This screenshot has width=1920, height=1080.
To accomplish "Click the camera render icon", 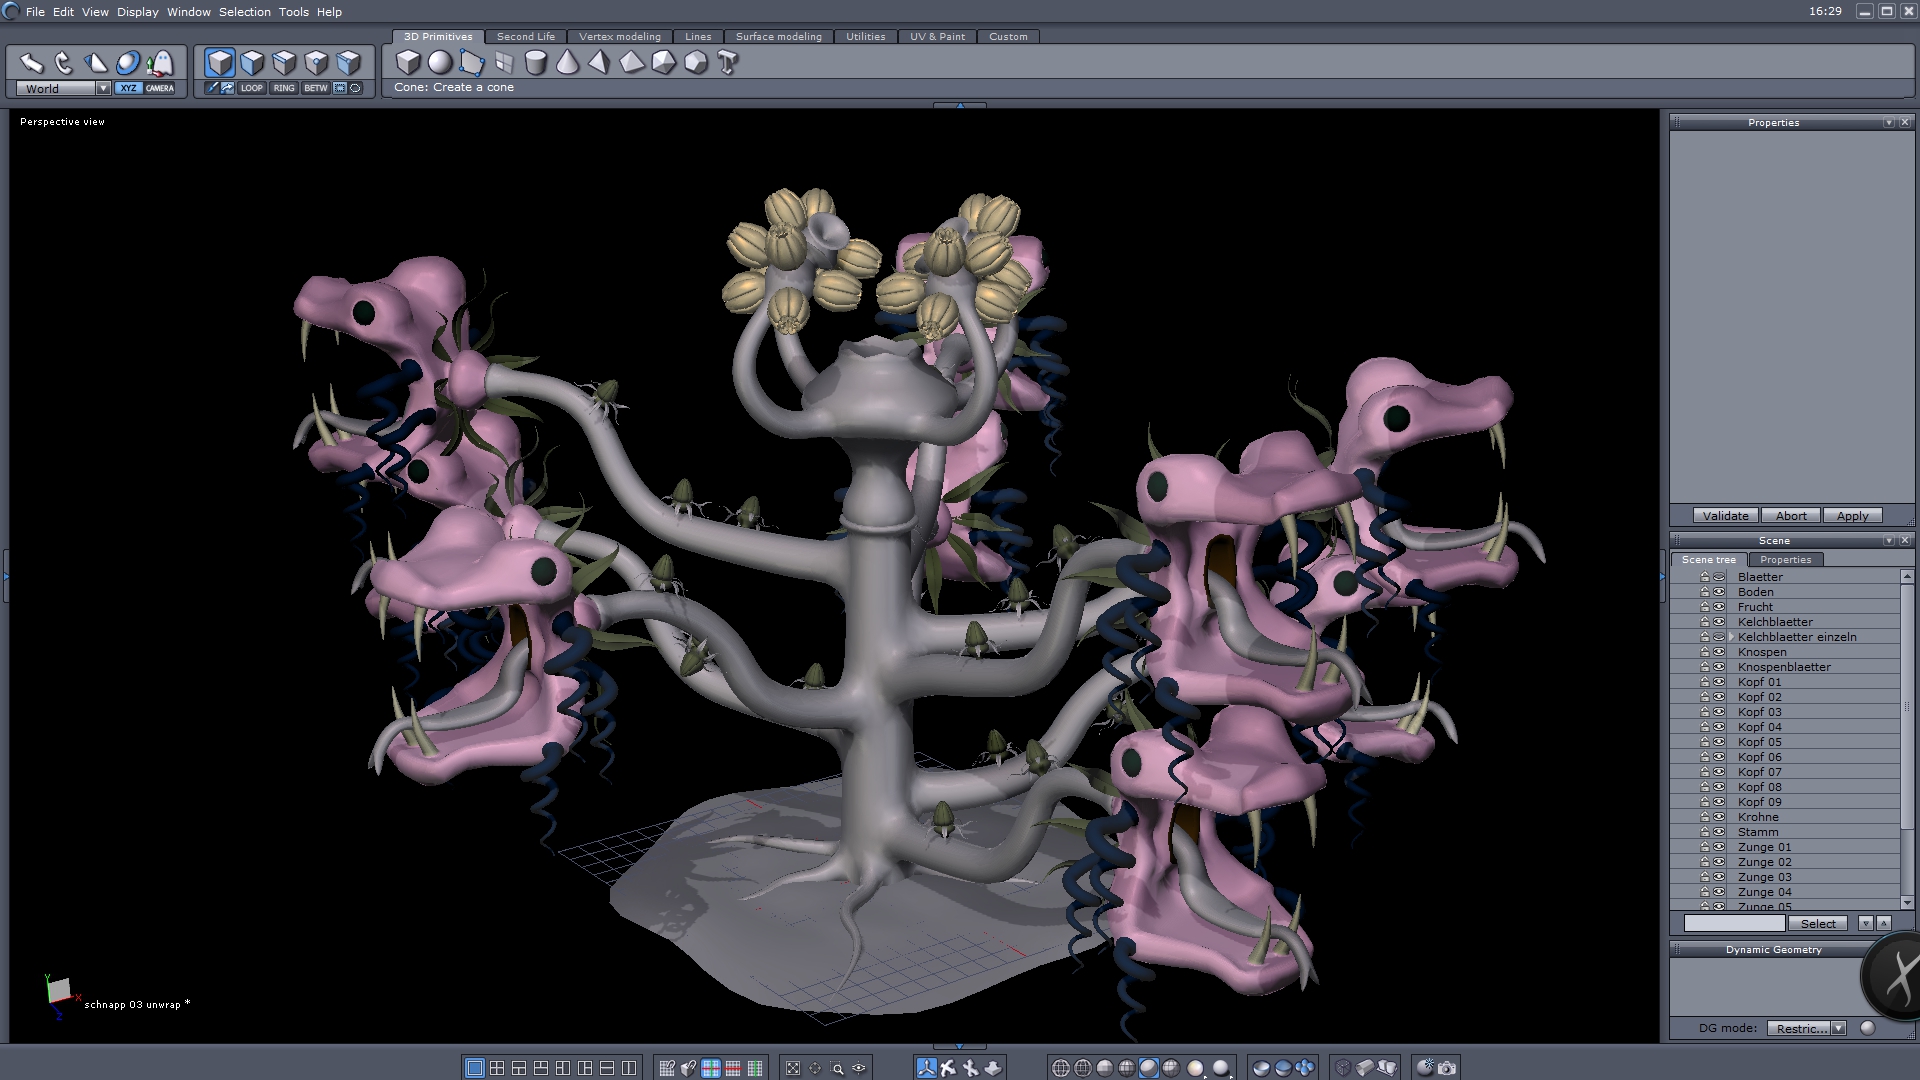I will 1447,1068.
